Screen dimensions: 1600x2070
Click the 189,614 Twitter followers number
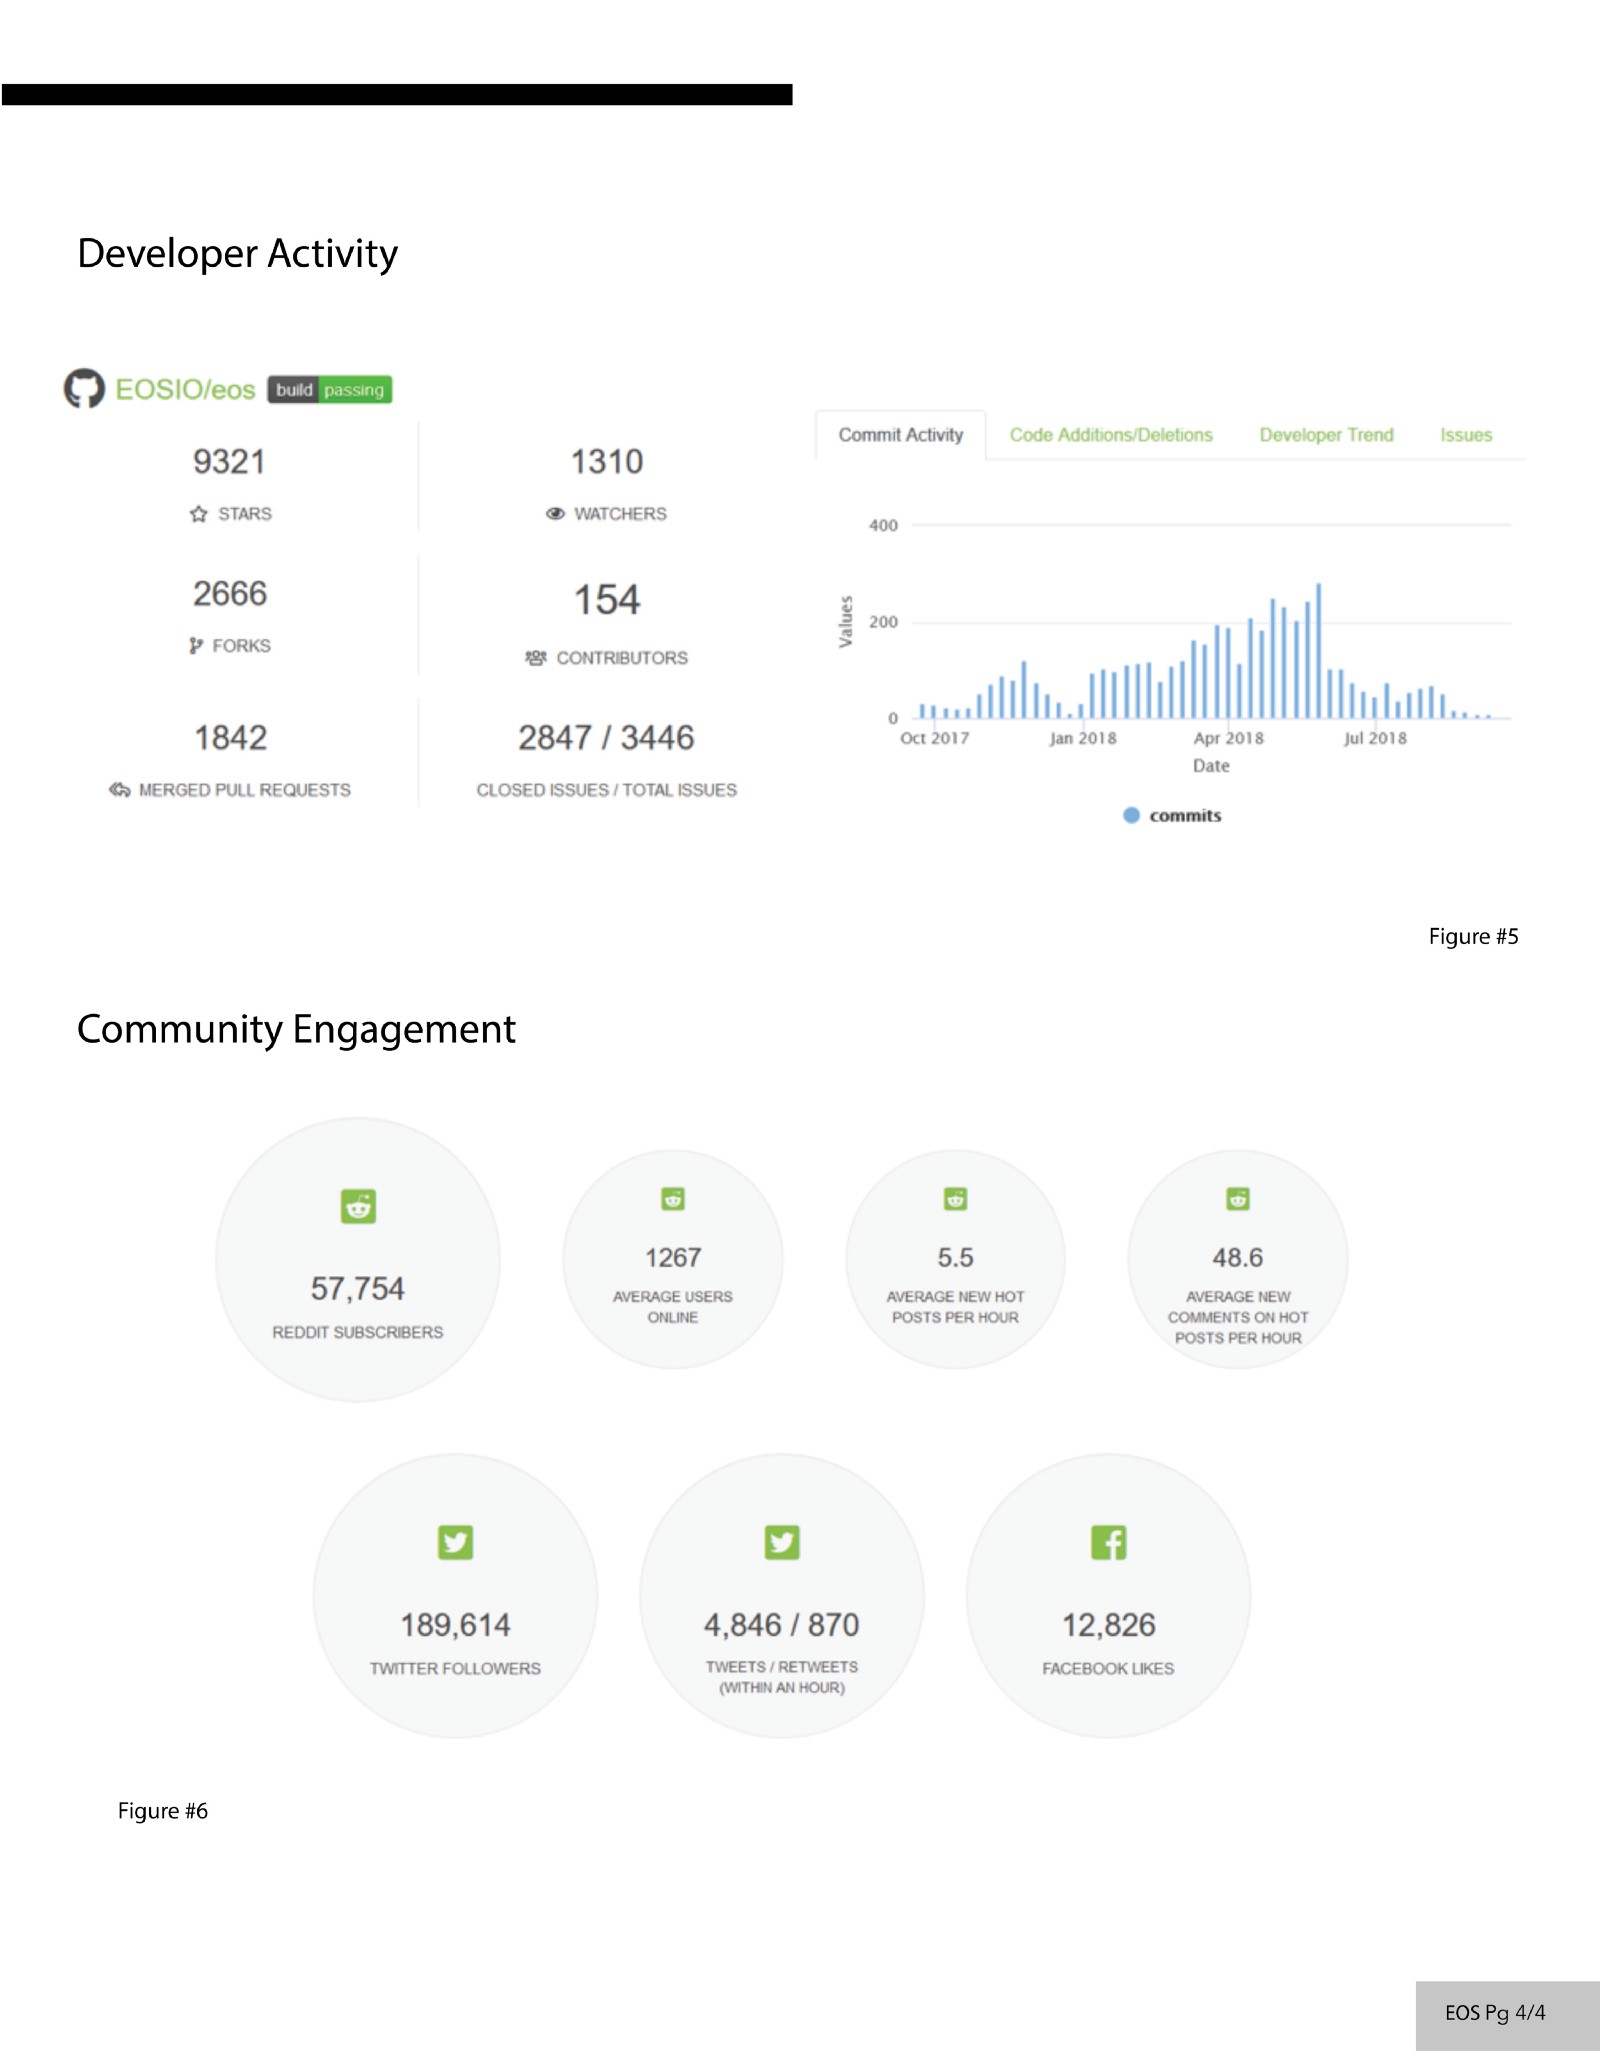456,1625
